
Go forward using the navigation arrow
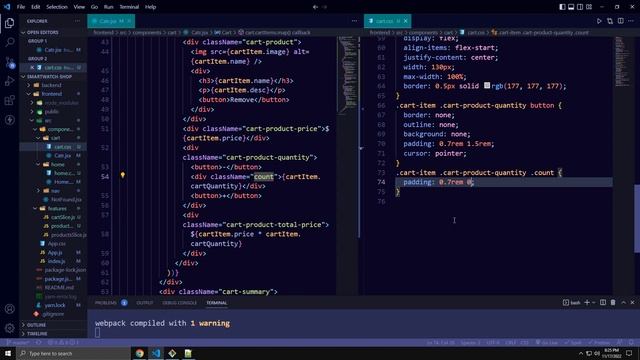(325, 7)
